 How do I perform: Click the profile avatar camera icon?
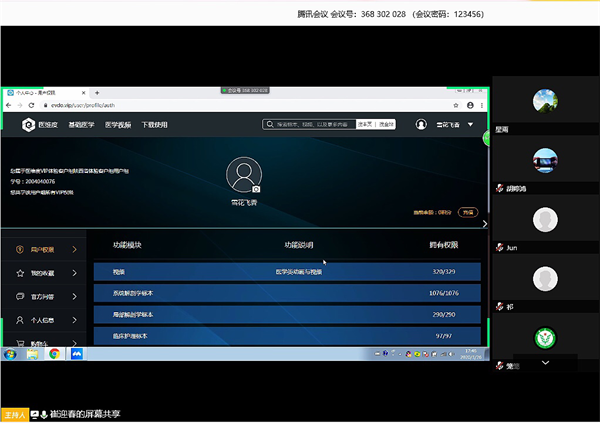coord(256,188)
